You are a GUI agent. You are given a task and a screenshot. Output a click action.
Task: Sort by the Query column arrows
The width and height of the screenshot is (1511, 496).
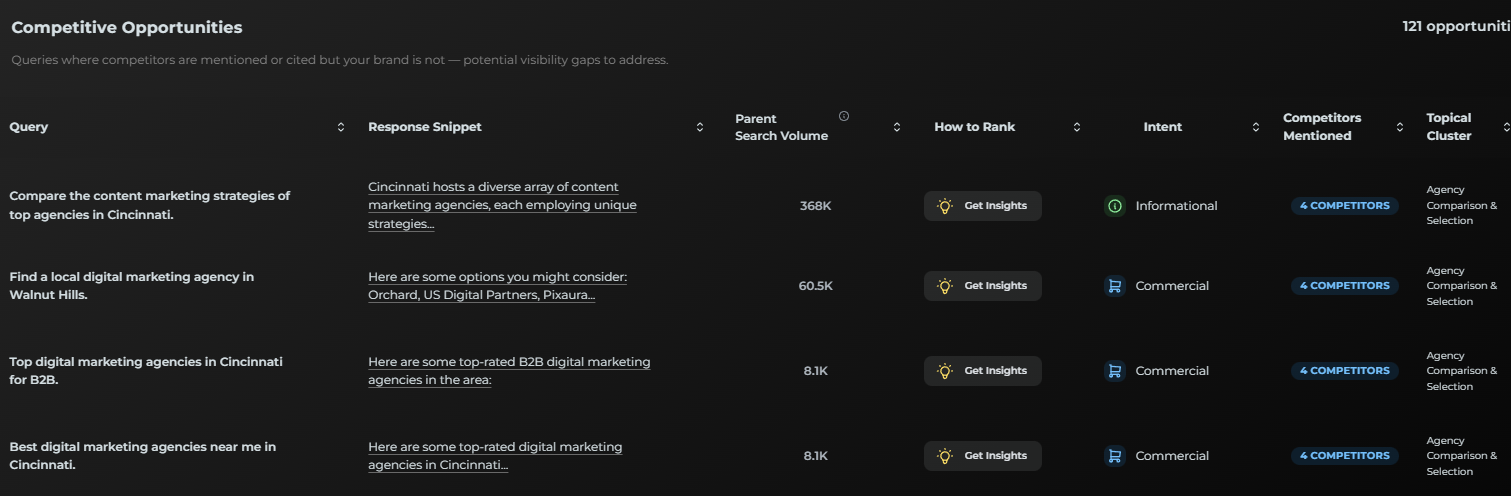[341, 127]
